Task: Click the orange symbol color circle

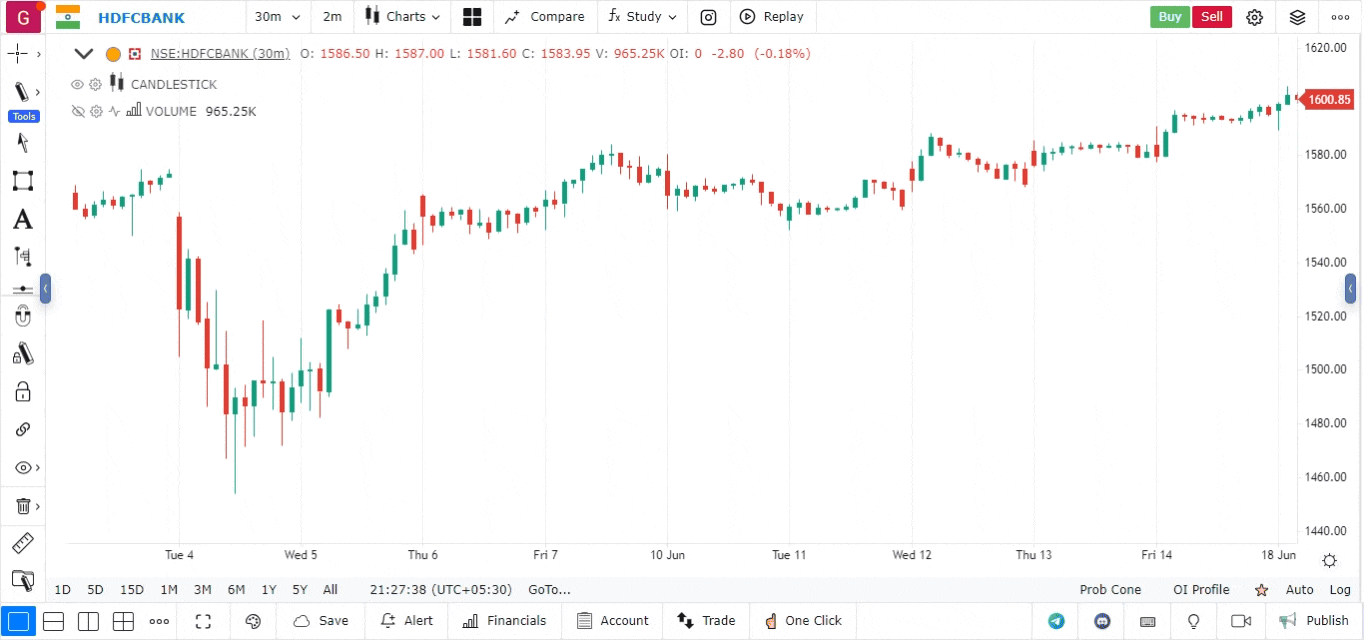Action: click(x=113, y=54)
